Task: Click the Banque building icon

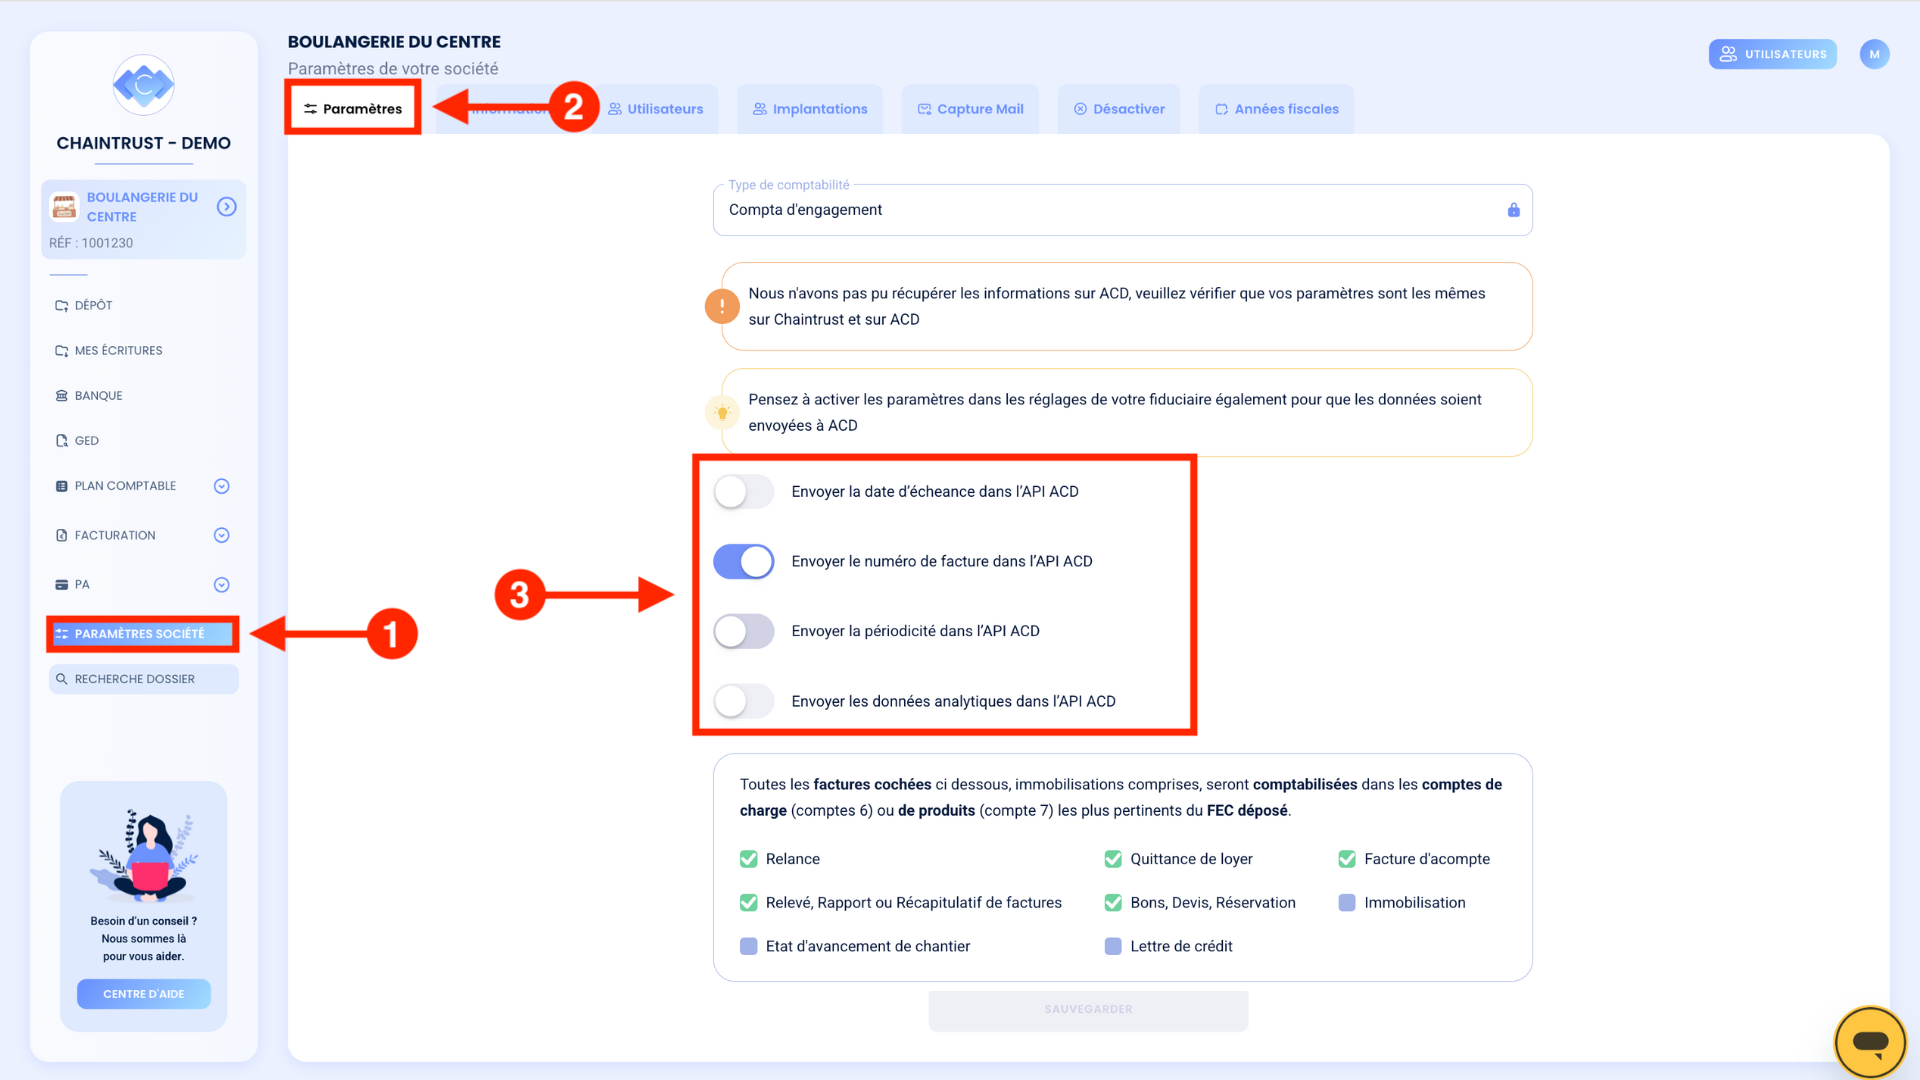Action: (62, 395)
